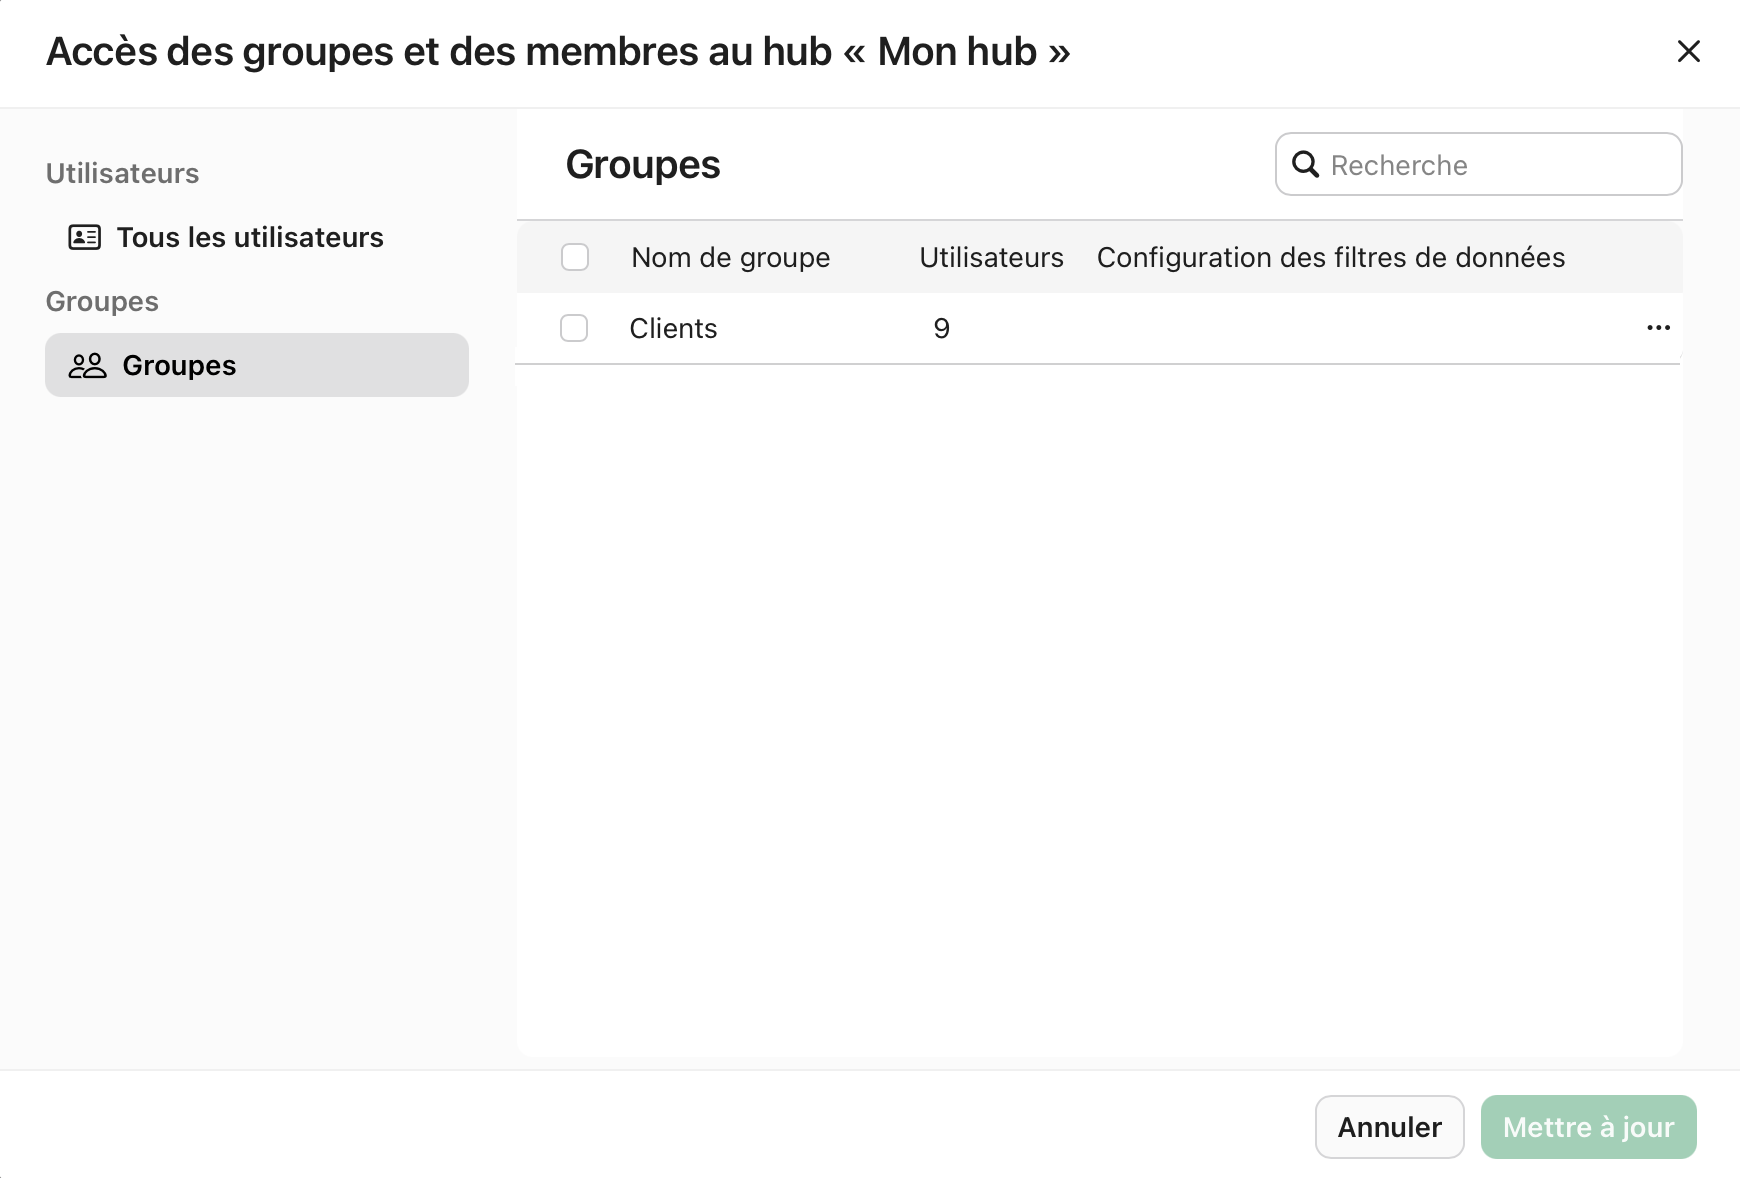Click the Configuration des filtres de données header
This screenshot has width=1740, height=1178.
(x=1331, y=257)
